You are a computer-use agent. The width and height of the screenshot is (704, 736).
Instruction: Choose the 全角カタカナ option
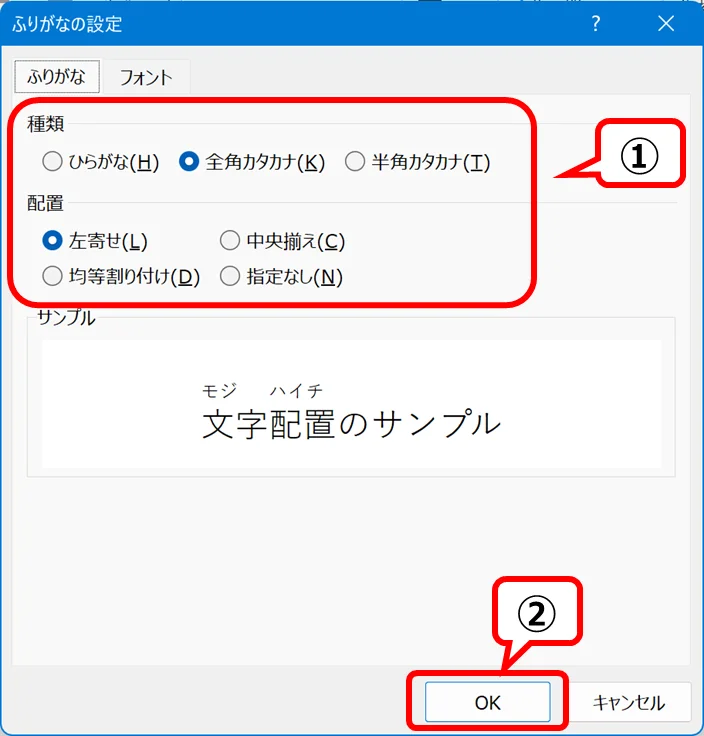point(189,162)
